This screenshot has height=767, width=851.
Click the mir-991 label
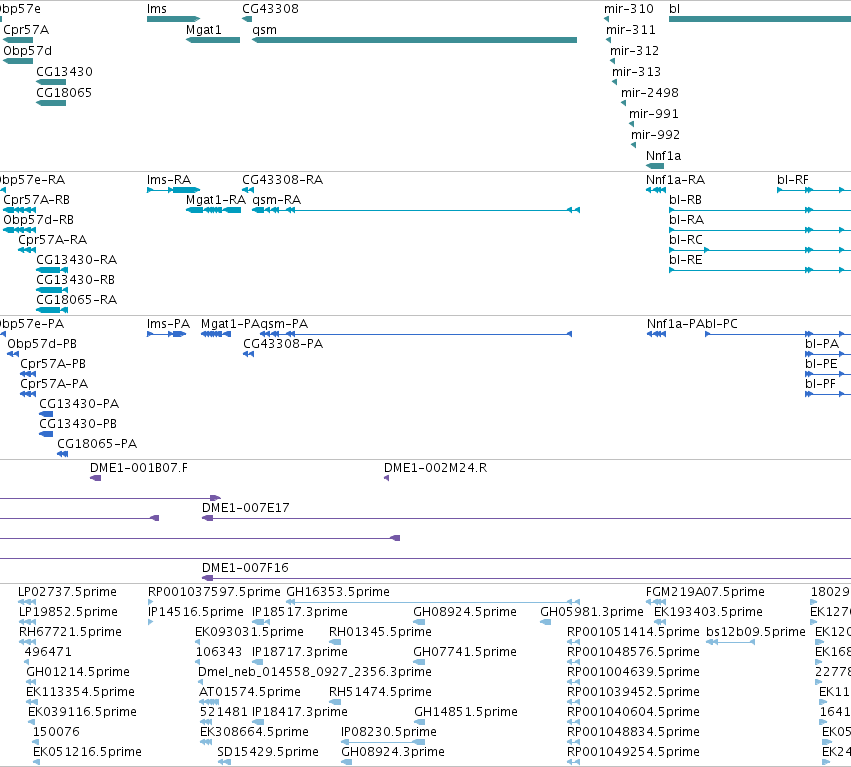pos(653,114)
